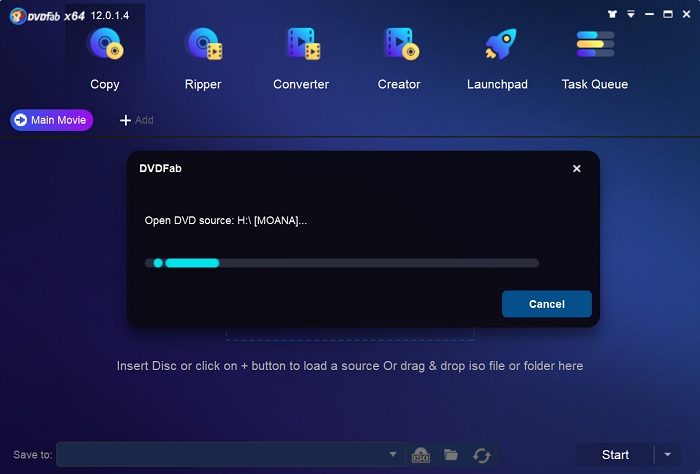Viewport: 700px width, 474px height.
Task: Open the Launchpad rocket icon
Action: 501,44
